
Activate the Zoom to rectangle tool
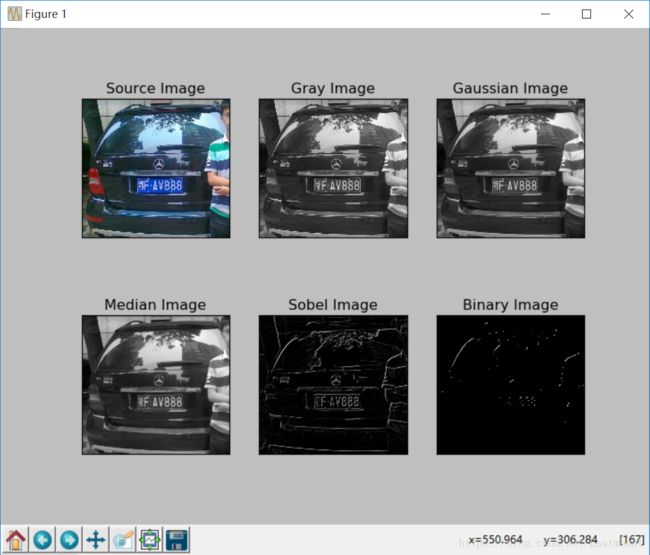(x=123, y=540)
